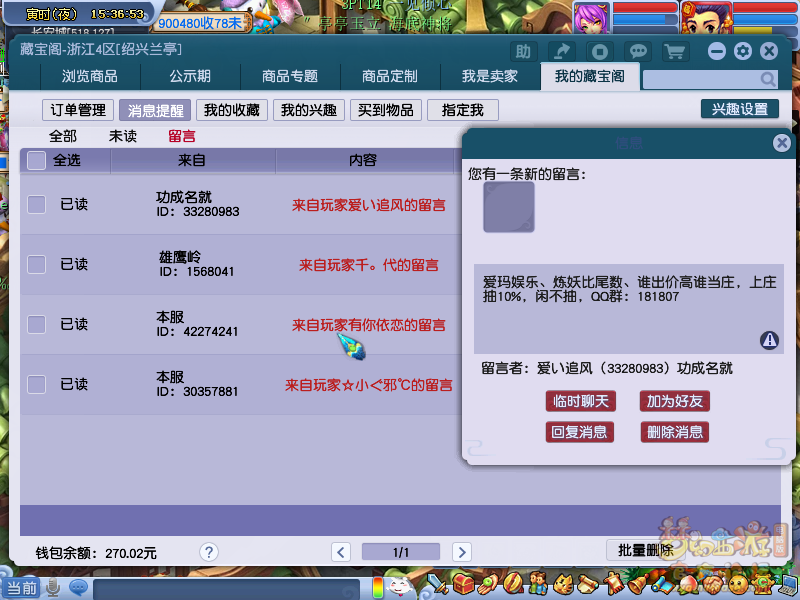This screenshot has height=600, width=800.
Task: Click the question mark help icon
Action: (x=209, y=552)
